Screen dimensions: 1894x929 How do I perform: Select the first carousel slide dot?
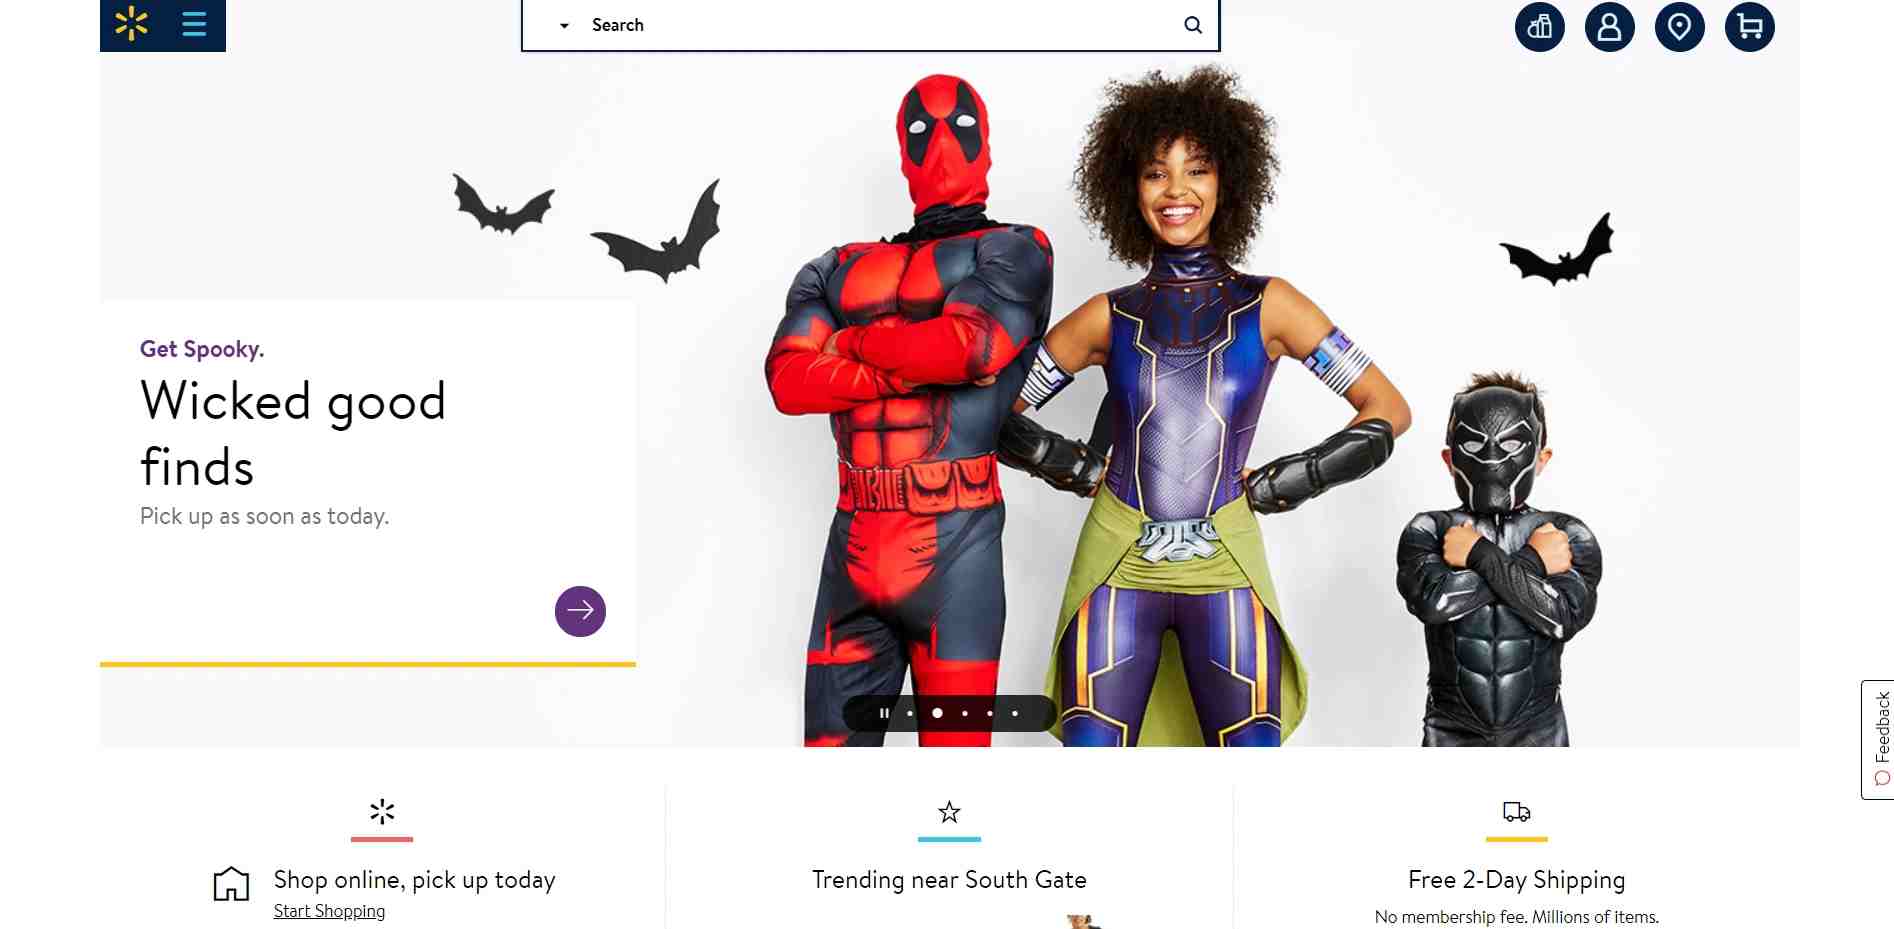pos(910,713)
